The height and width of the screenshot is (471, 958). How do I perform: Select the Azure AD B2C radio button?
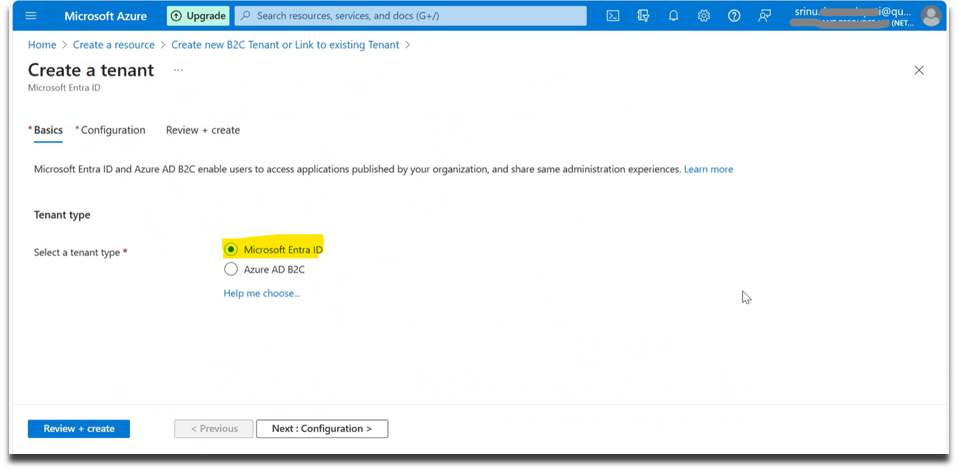(x=231, y=269)
